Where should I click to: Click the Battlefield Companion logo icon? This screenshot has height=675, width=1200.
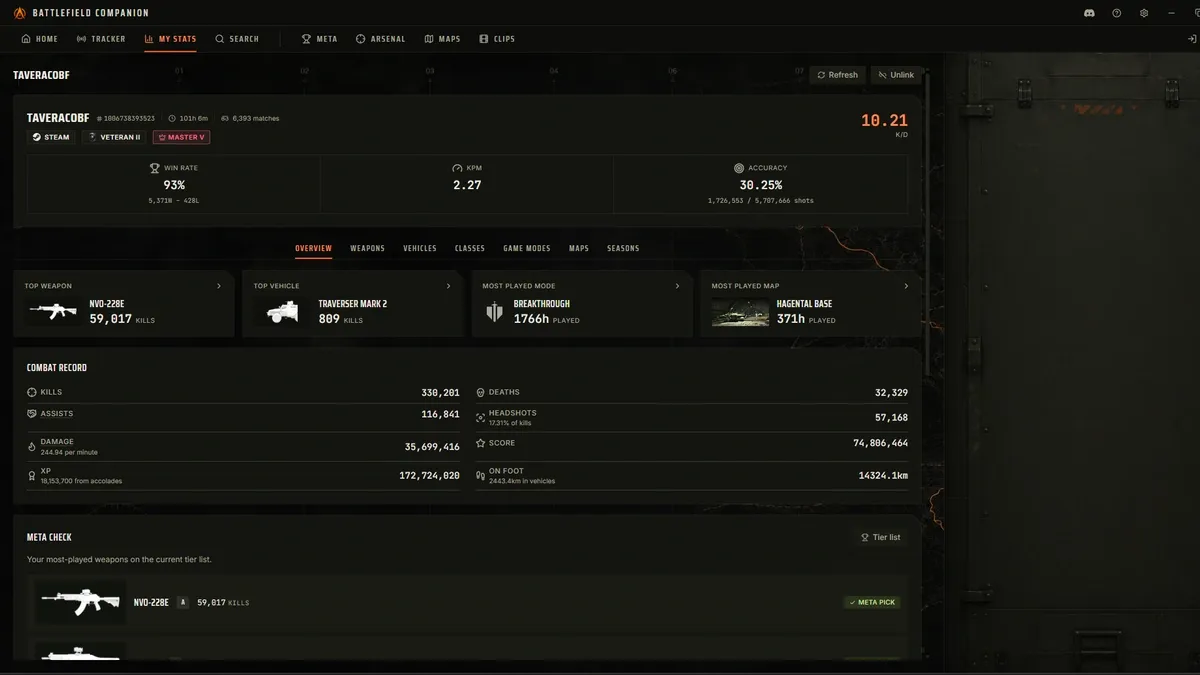tap(20, 13)
